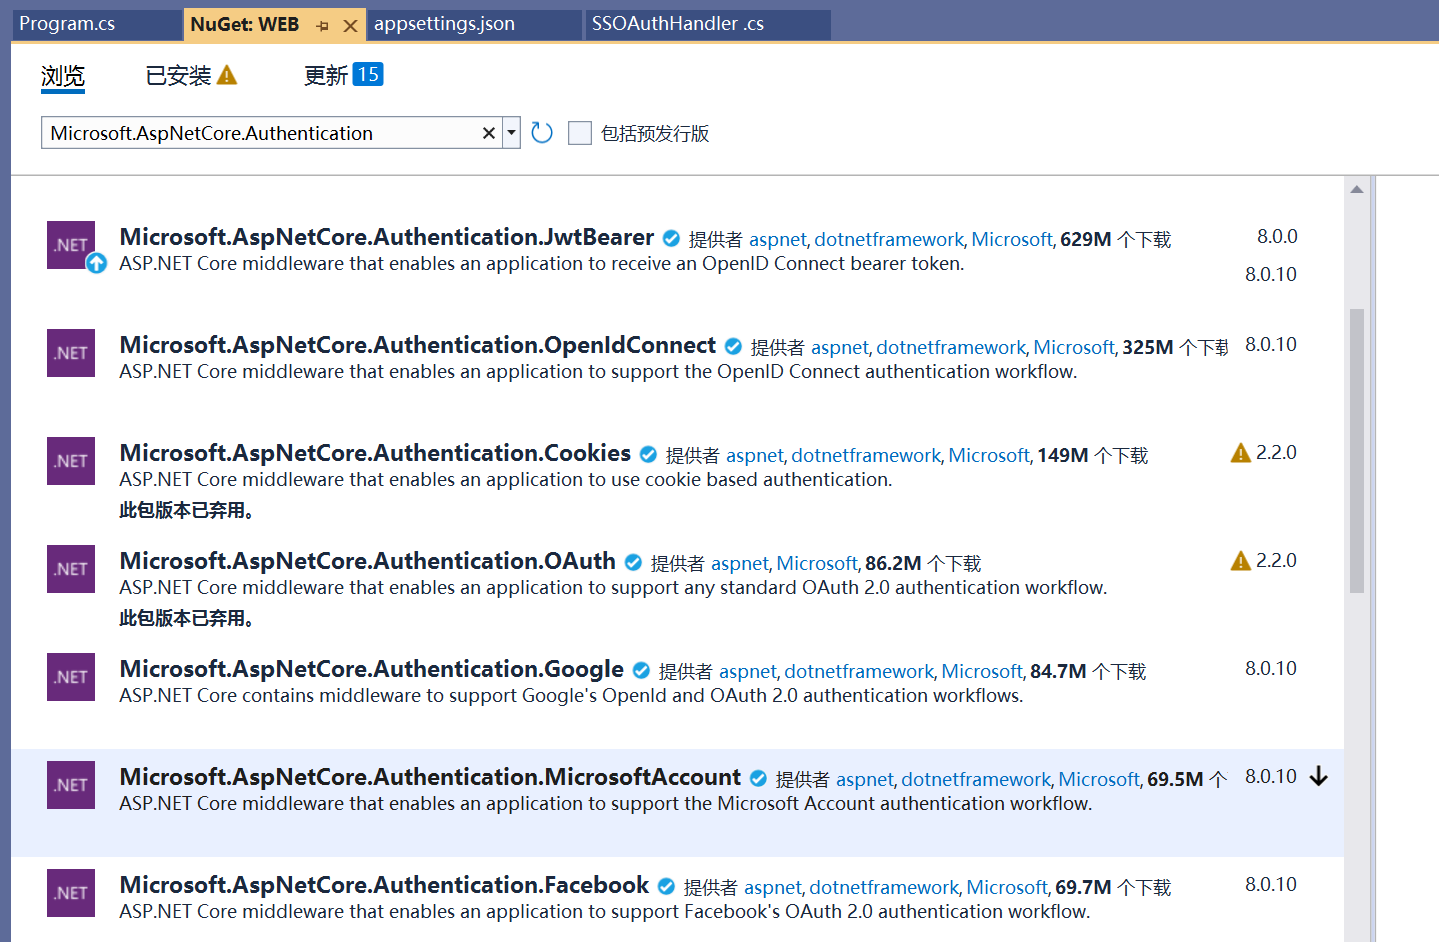The height and width of the screenshot is (942, 1439).
Task: Click version 8.0.10 of Facebook package
Action: 1270,885
